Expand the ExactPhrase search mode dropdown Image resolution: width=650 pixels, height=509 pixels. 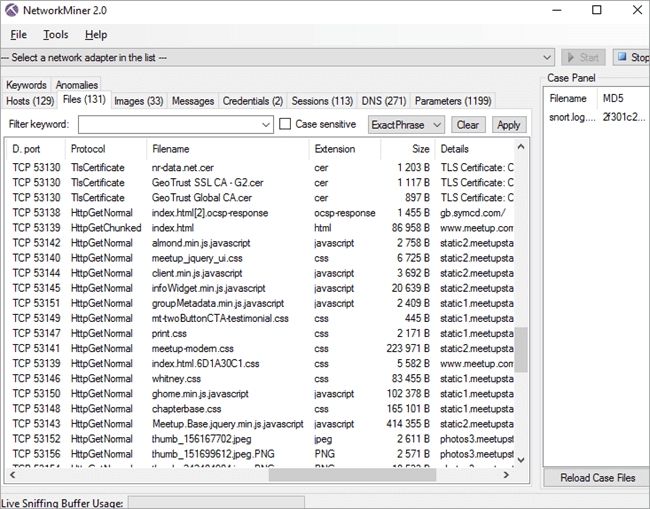[435, 125]
